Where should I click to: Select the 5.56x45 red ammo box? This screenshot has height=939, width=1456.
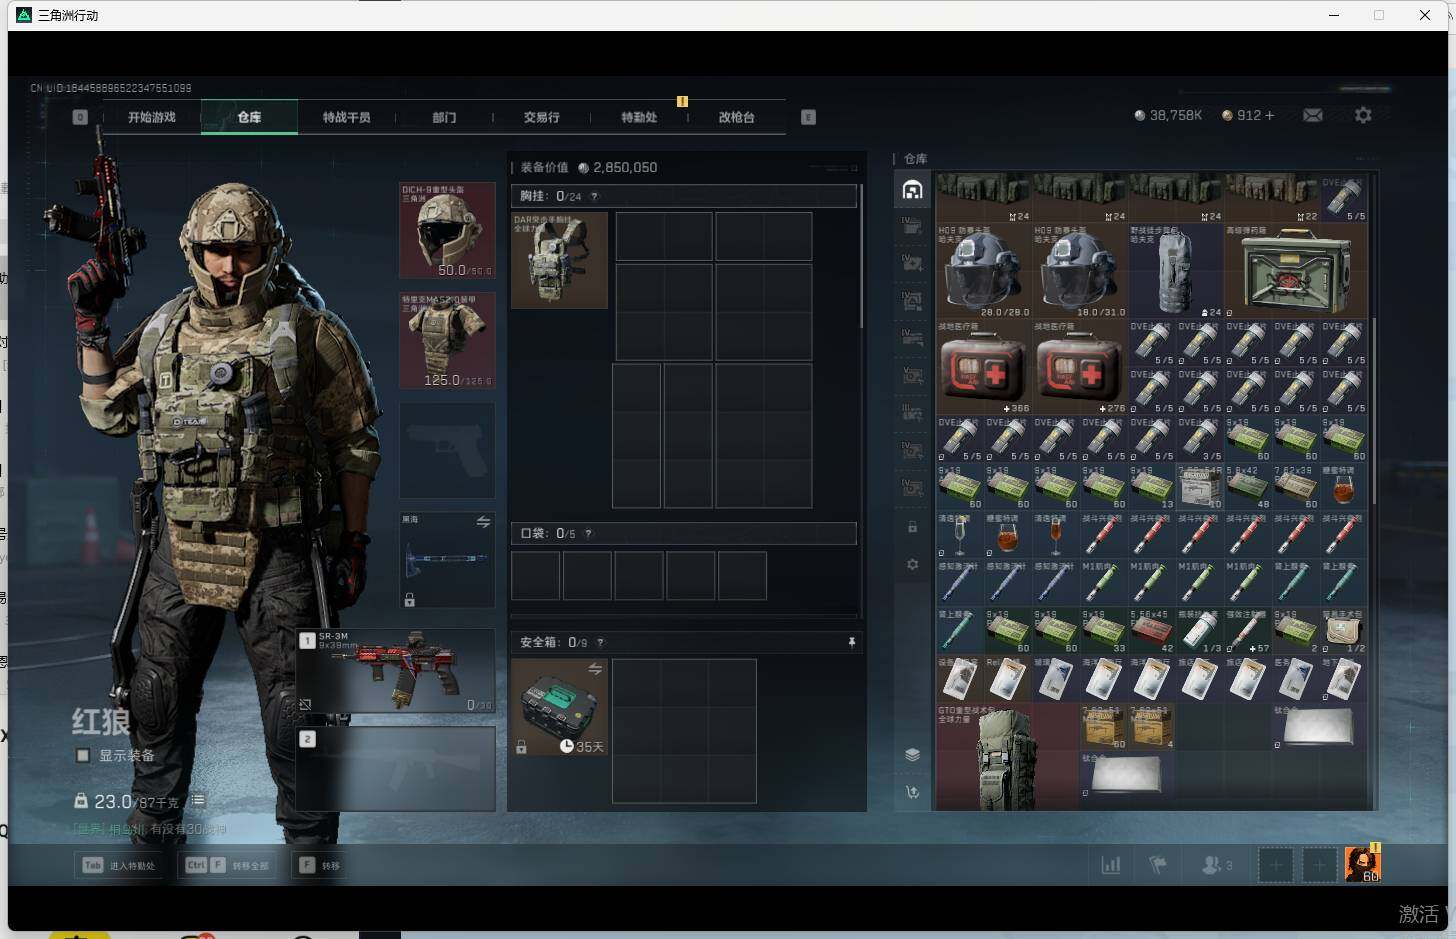click(x=1152, y=631)
